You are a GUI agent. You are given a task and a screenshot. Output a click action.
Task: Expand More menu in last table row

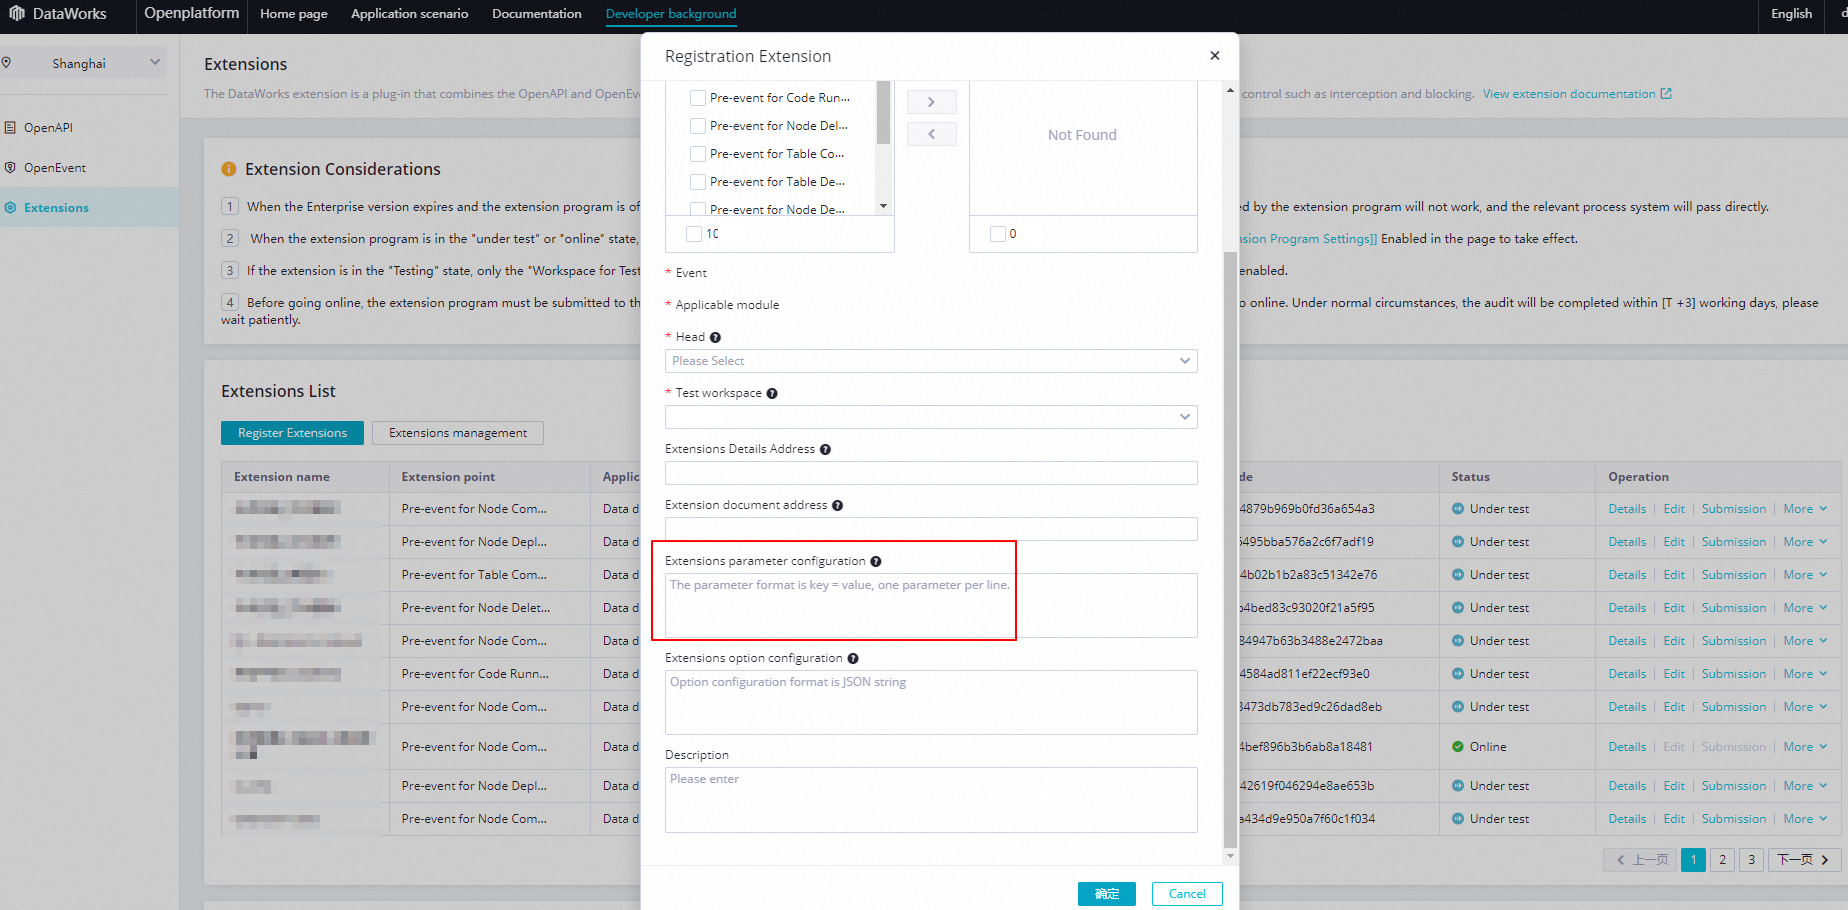[1805, 819]
